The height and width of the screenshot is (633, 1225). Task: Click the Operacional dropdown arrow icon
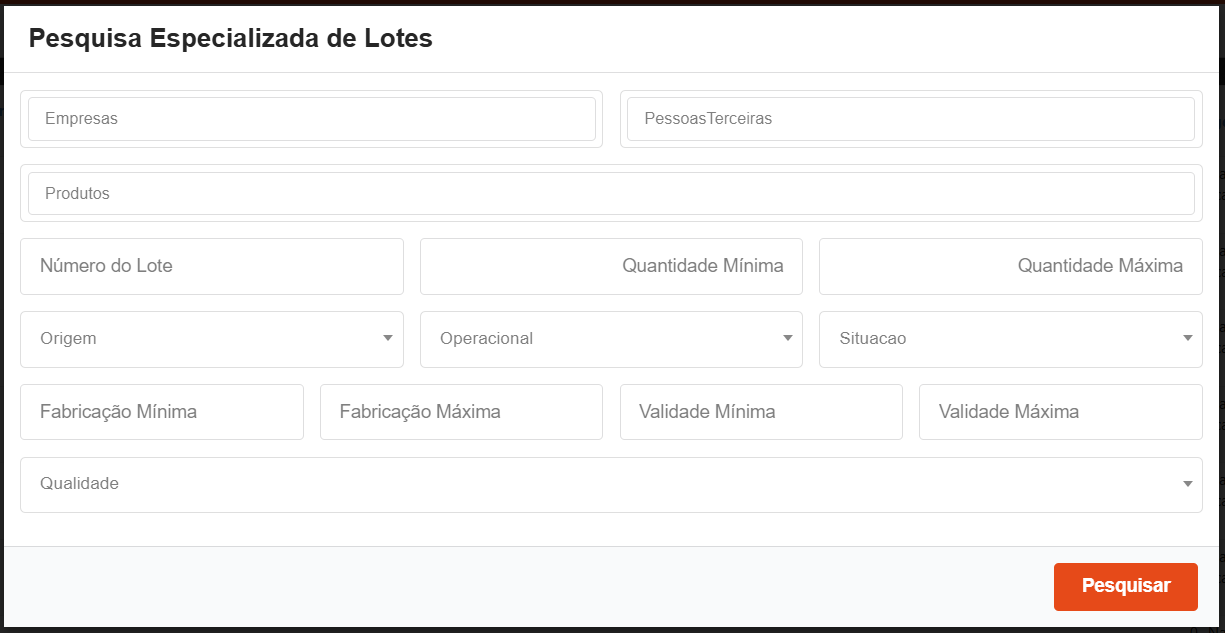click(788, 339)
